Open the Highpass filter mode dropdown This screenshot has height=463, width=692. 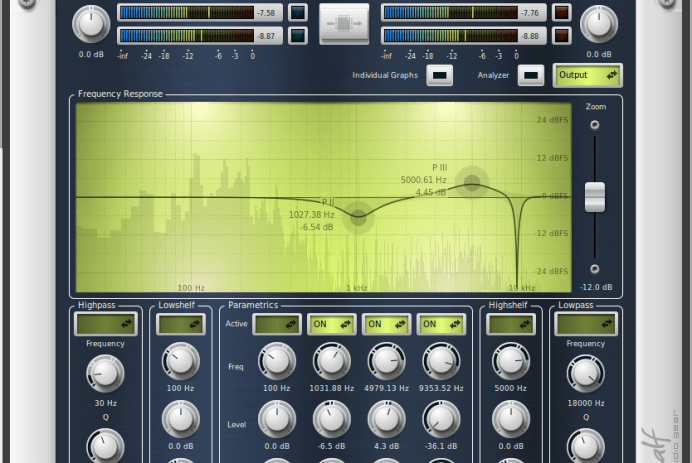pos(105,324)
